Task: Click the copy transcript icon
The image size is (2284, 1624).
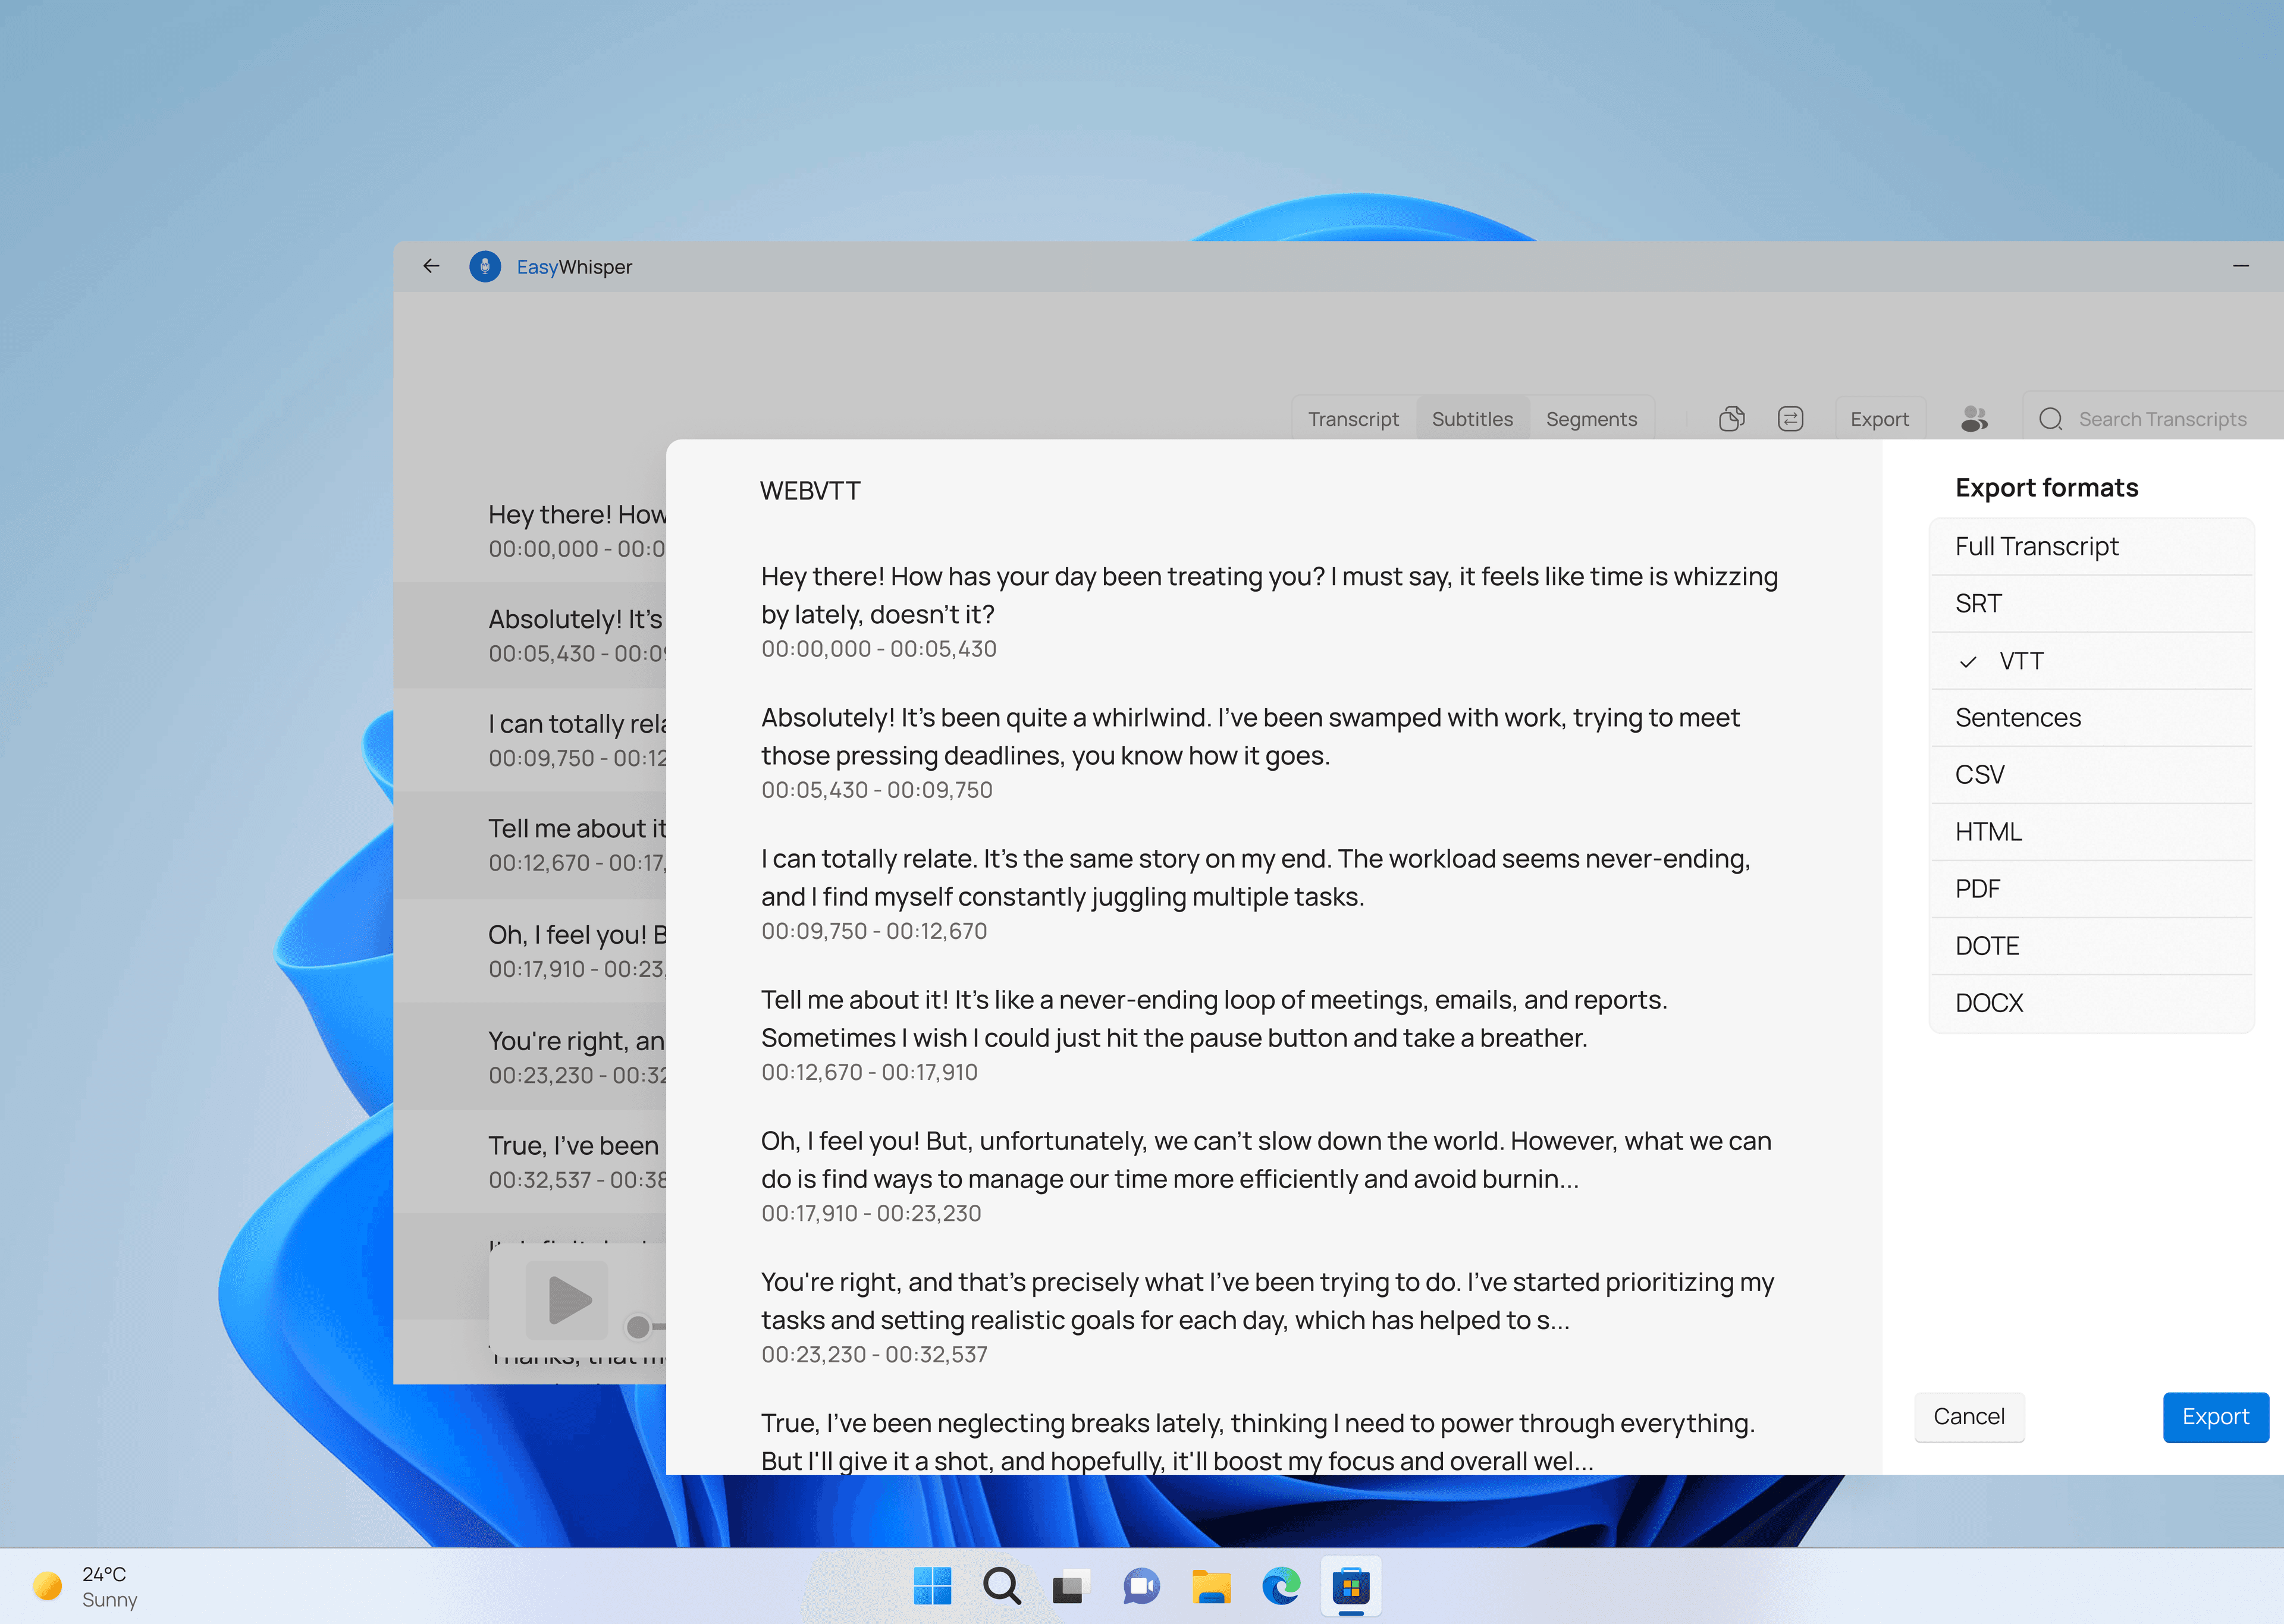Action: (1731, 419)
